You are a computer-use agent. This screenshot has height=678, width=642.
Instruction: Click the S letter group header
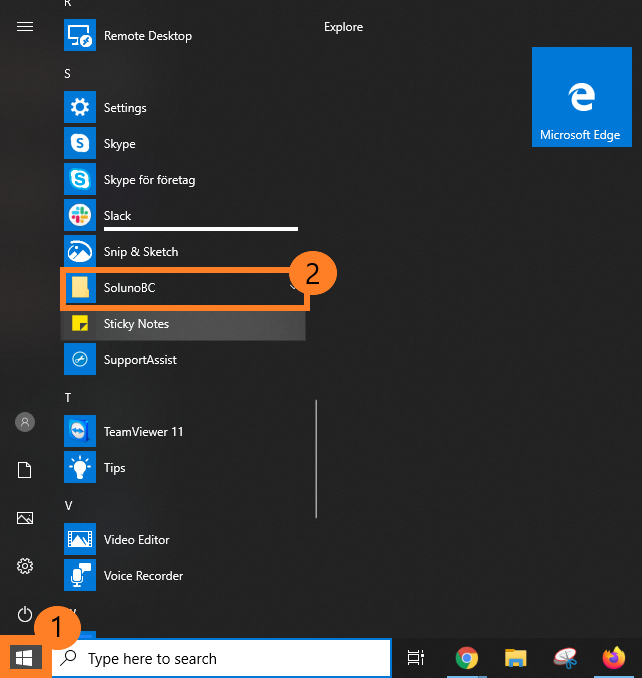pos(67,74)
